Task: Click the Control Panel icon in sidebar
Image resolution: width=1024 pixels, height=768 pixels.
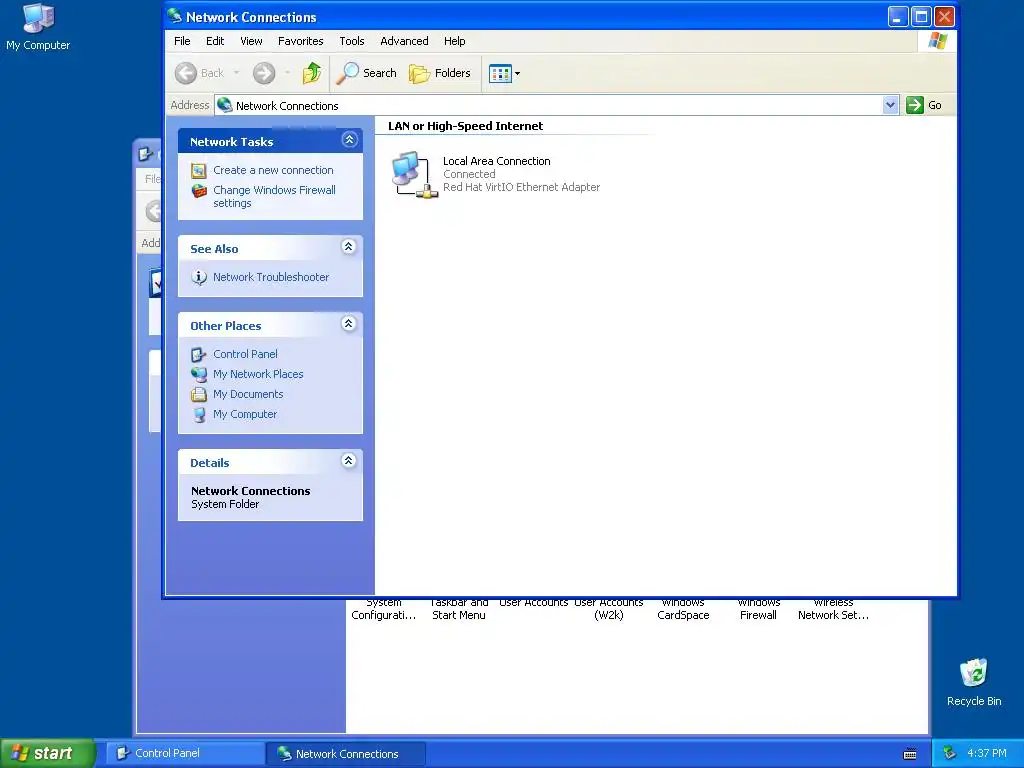Action: tap(199, 355)
